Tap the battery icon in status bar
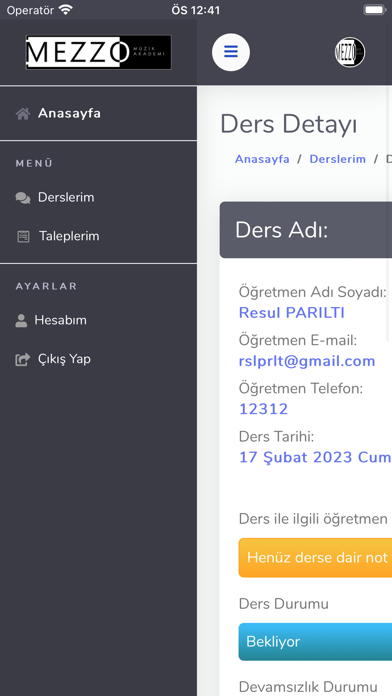 click(x=374, y=10)
